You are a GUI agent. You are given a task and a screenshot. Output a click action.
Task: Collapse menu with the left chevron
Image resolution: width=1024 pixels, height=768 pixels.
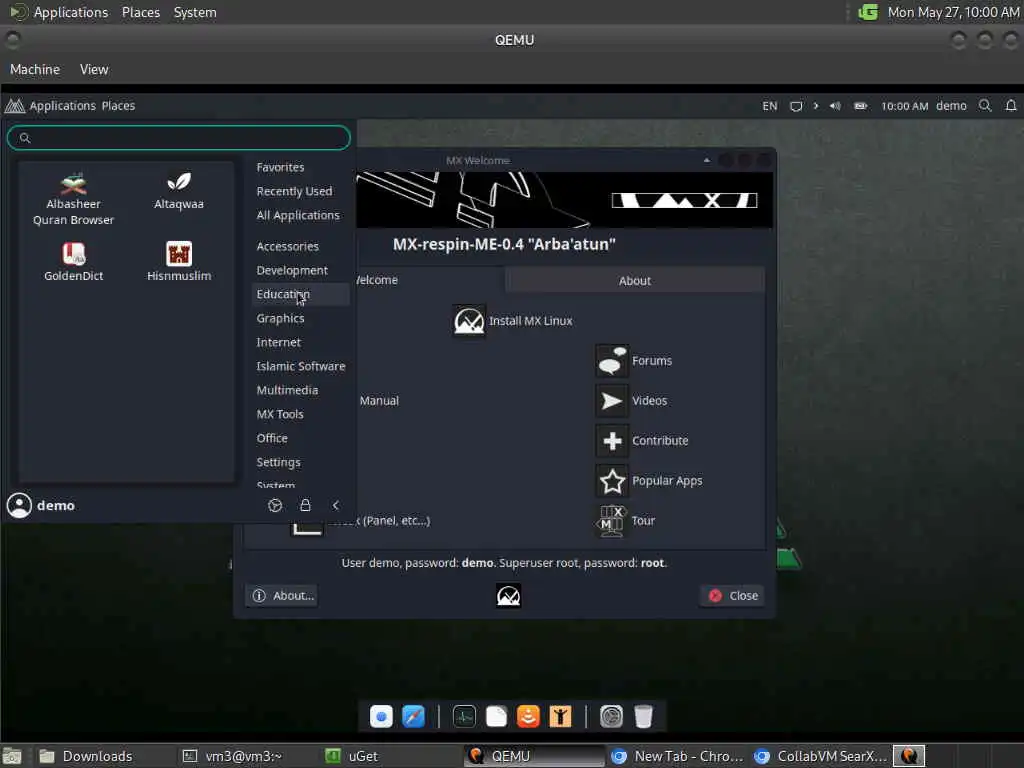click(x=336, y=505)
